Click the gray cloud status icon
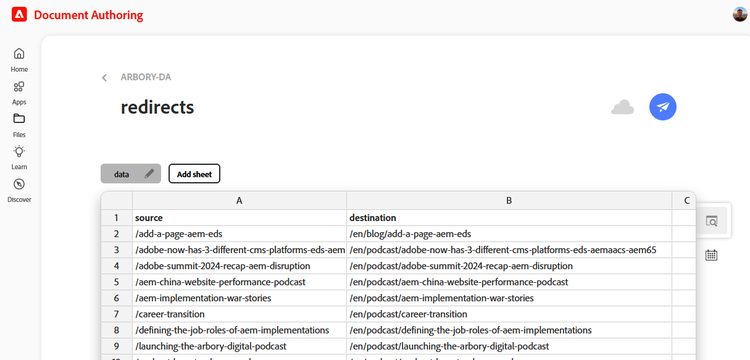Viewport: 750px width, 360px height. (x=622, y=107)
